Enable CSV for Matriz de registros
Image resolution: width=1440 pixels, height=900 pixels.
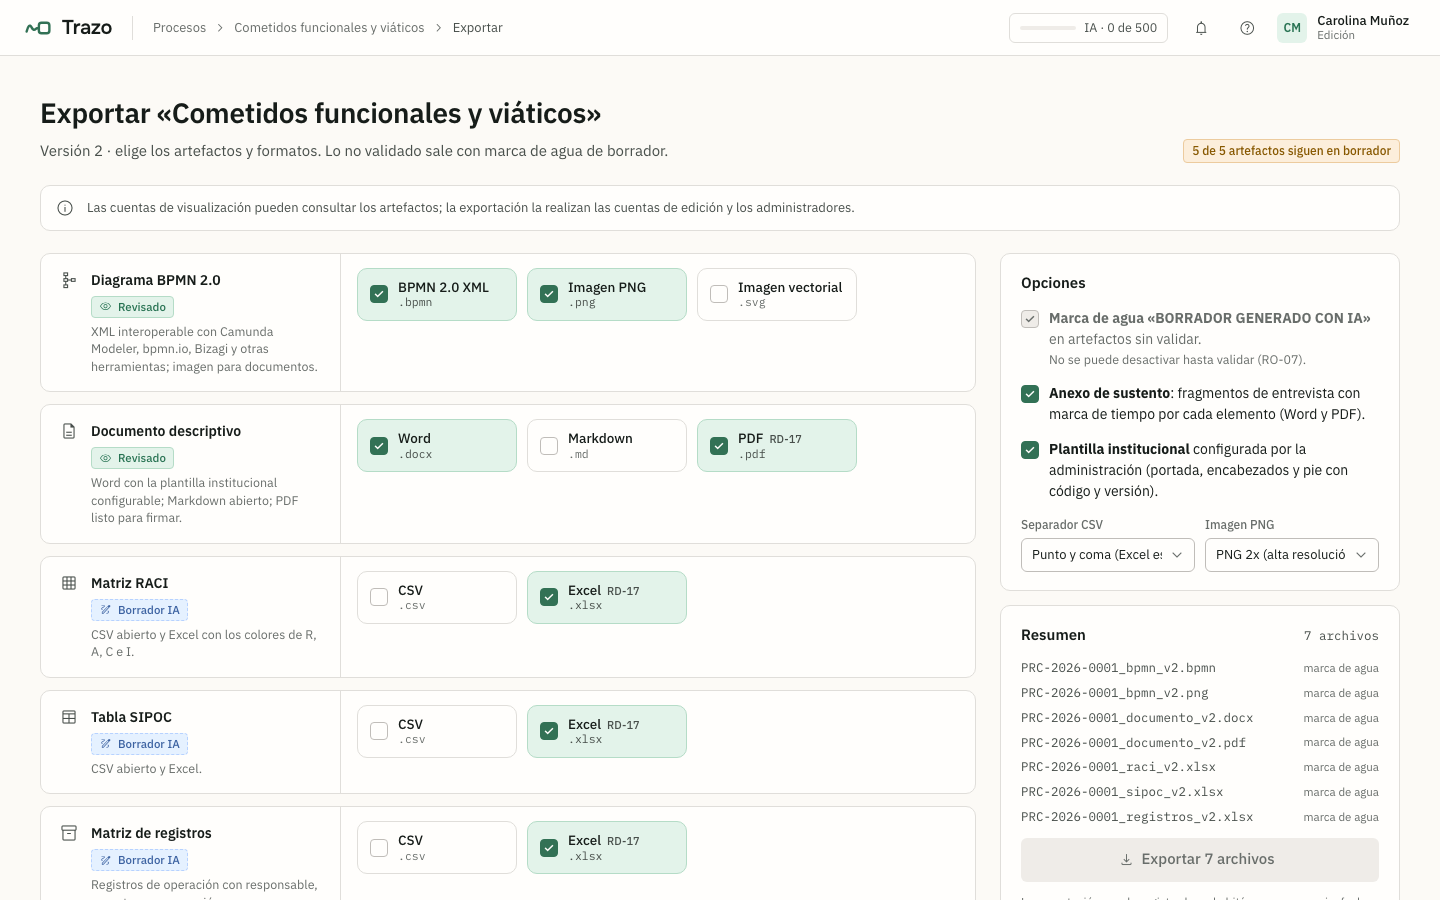[x=379, y=848]
